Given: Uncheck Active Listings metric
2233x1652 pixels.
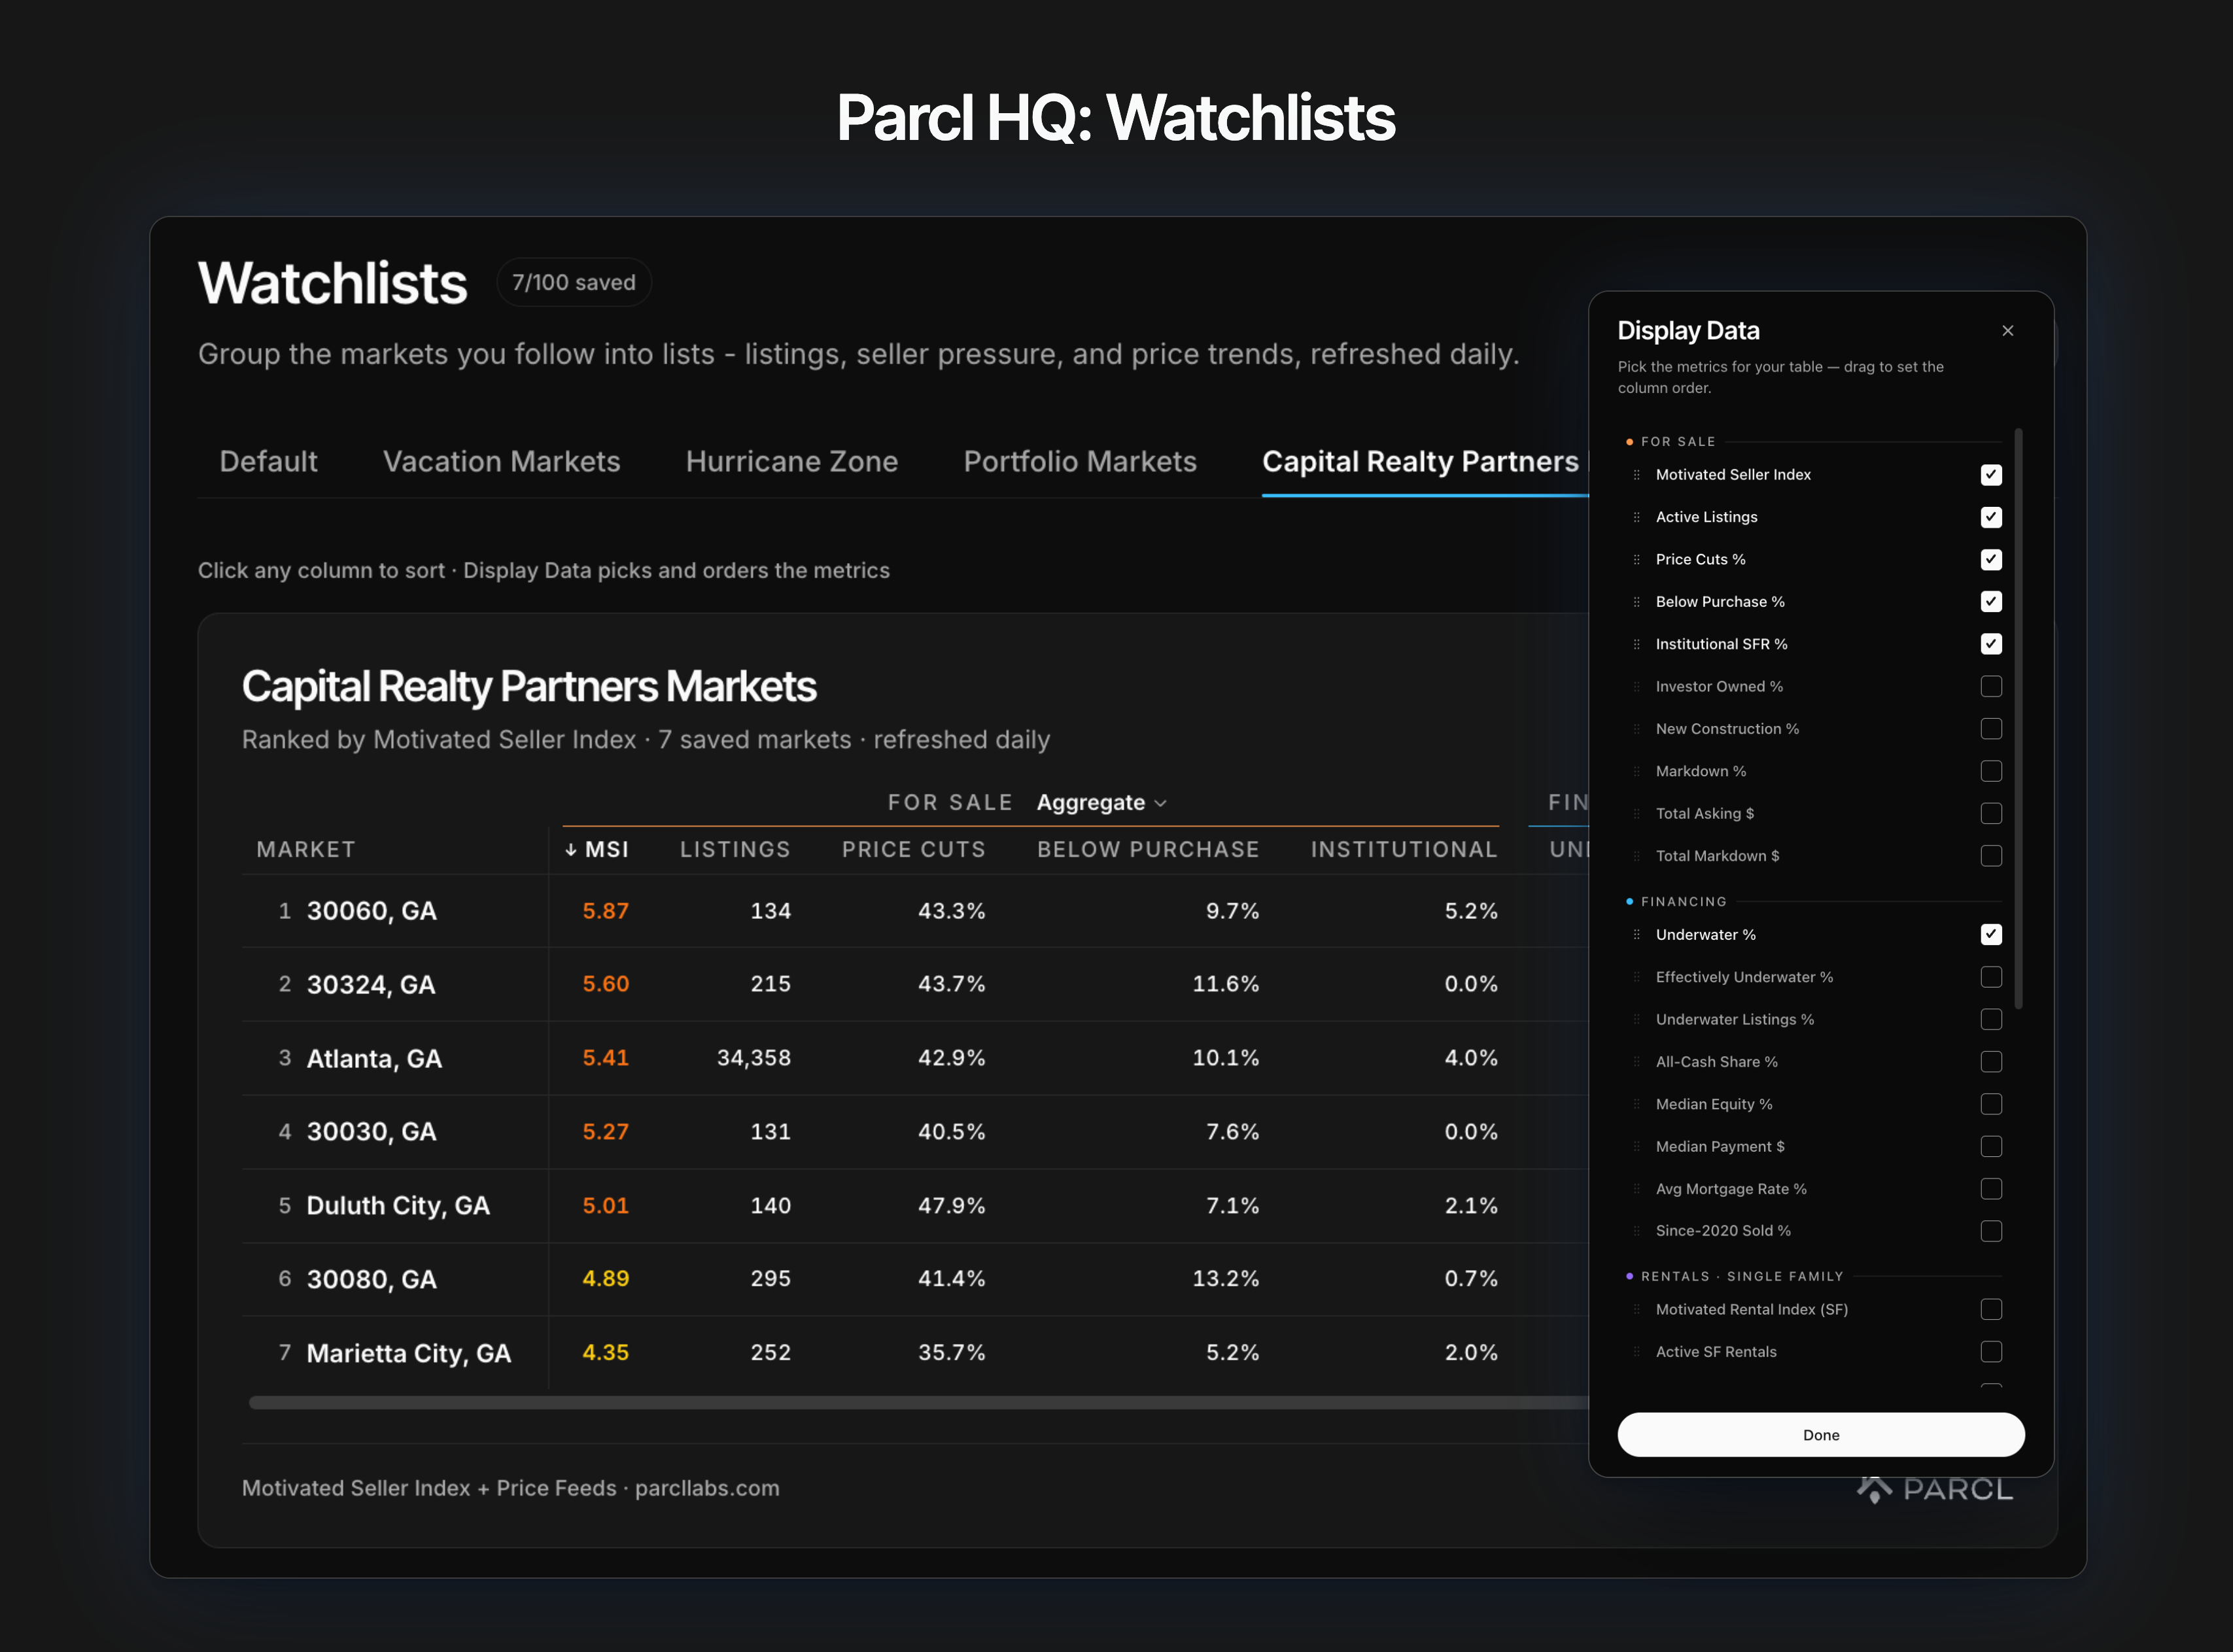Looking at the screenshot, I should 1991,517.
